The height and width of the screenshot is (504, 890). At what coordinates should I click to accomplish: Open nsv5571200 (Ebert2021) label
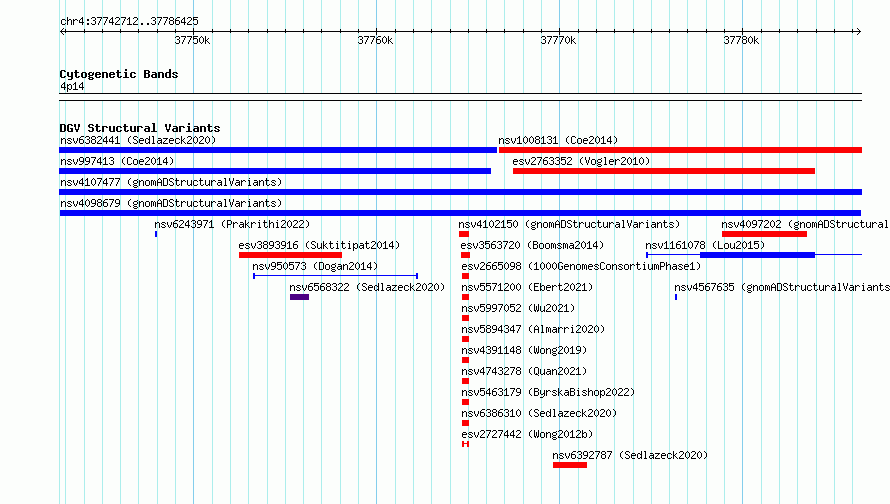pyautogui.click(x=527, y=287)
